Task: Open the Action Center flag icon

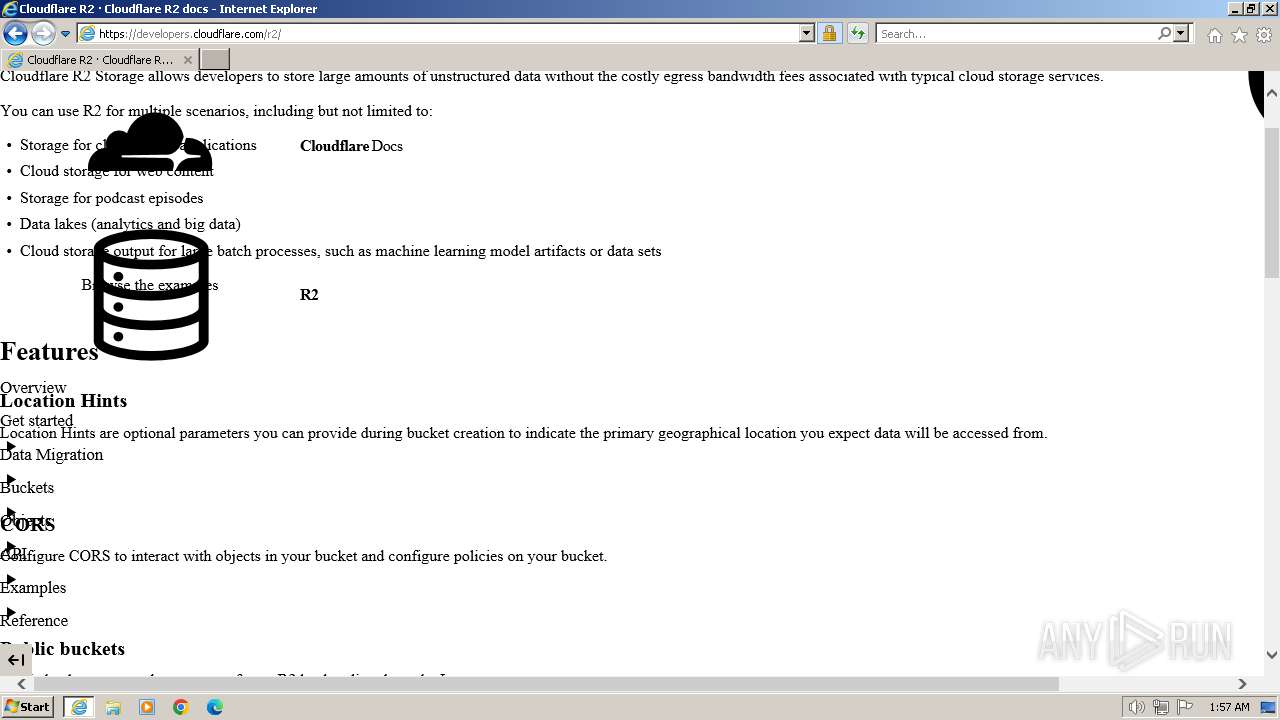Action: coord(1185,707)
